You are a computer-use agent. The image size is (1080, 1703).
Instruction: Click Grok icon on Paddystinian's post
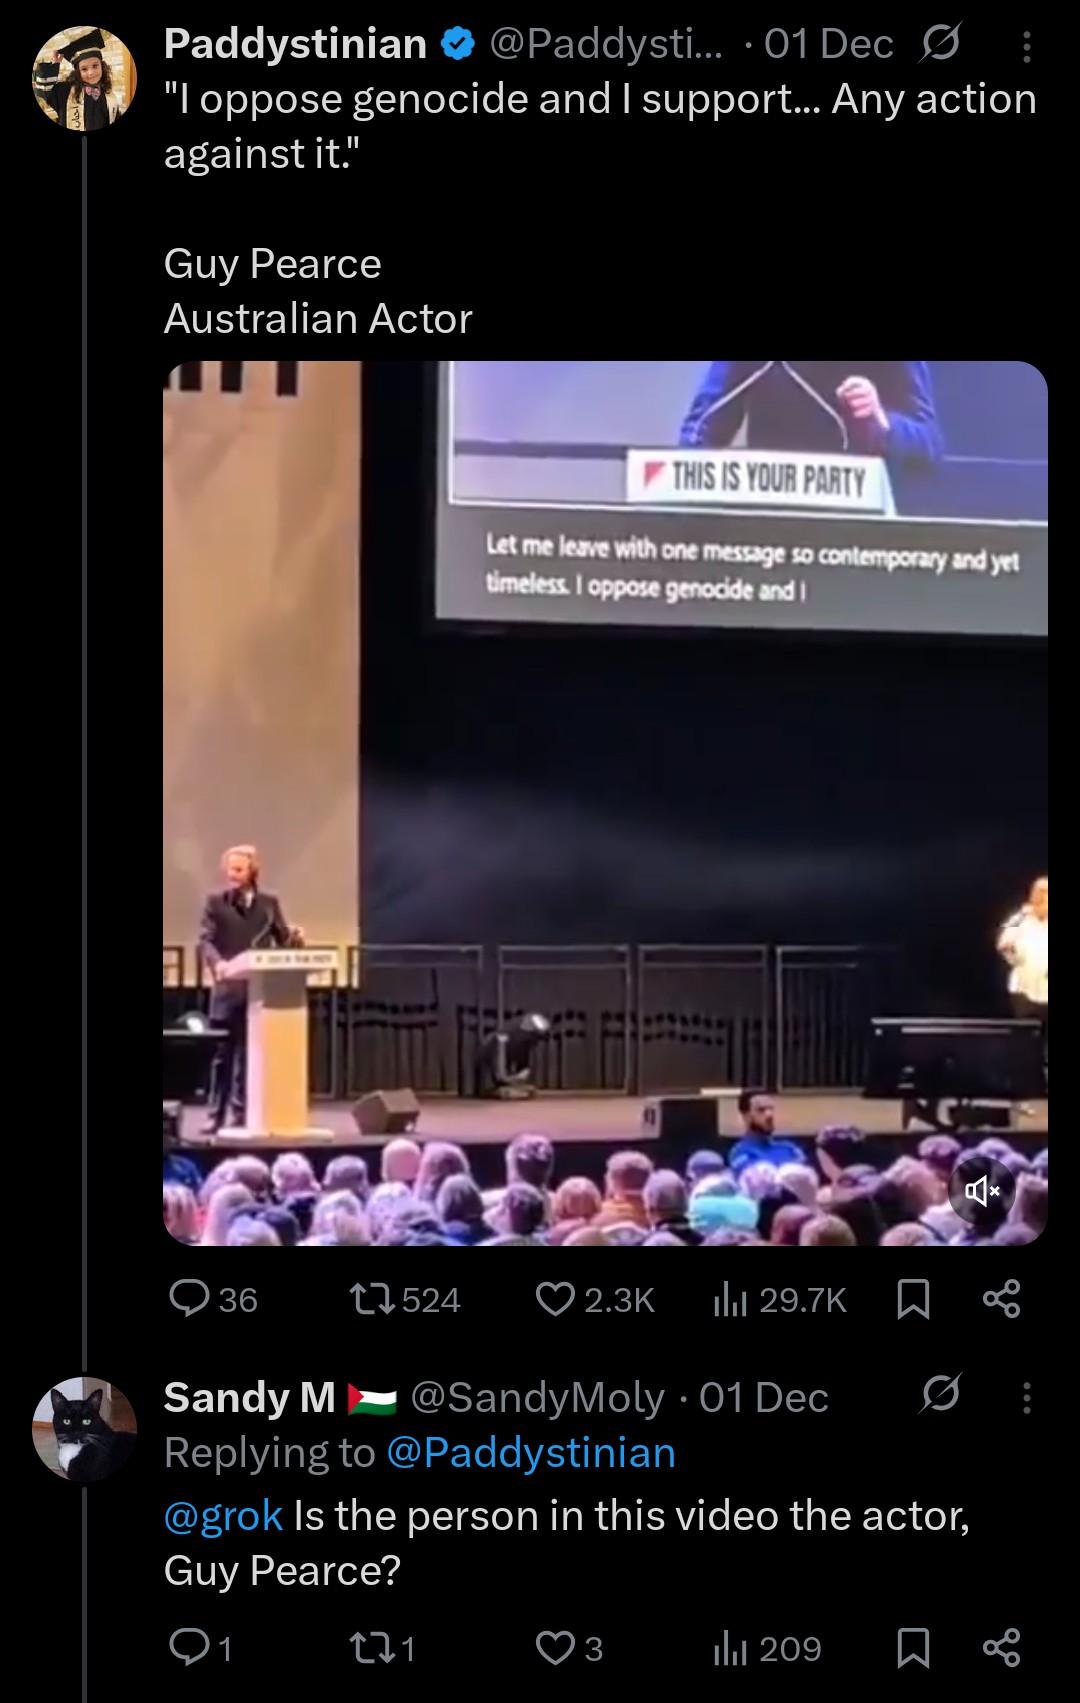[x=941, y=44]
